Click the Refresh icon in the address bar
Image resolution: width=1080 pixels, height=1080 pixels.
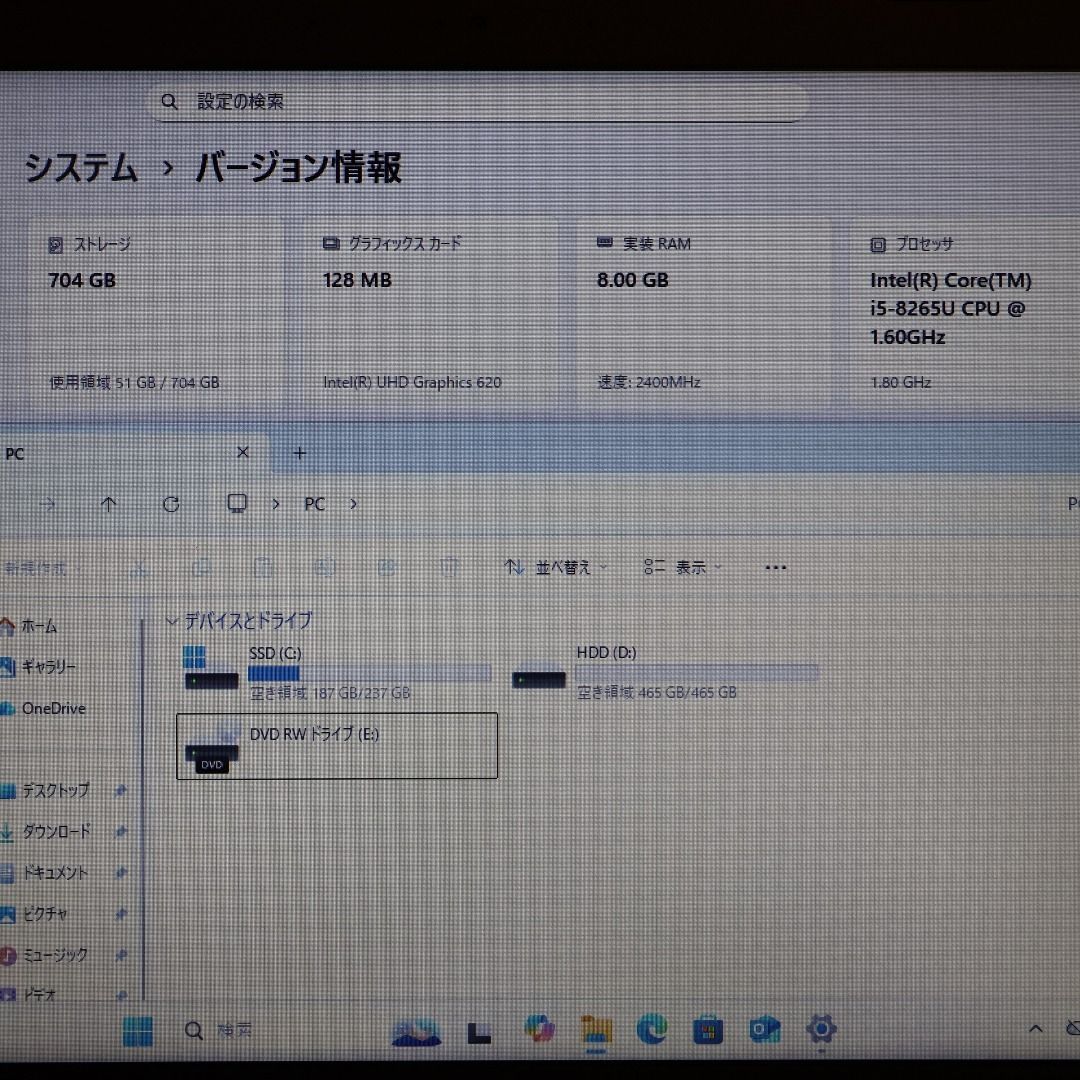(x=170, y=504)
